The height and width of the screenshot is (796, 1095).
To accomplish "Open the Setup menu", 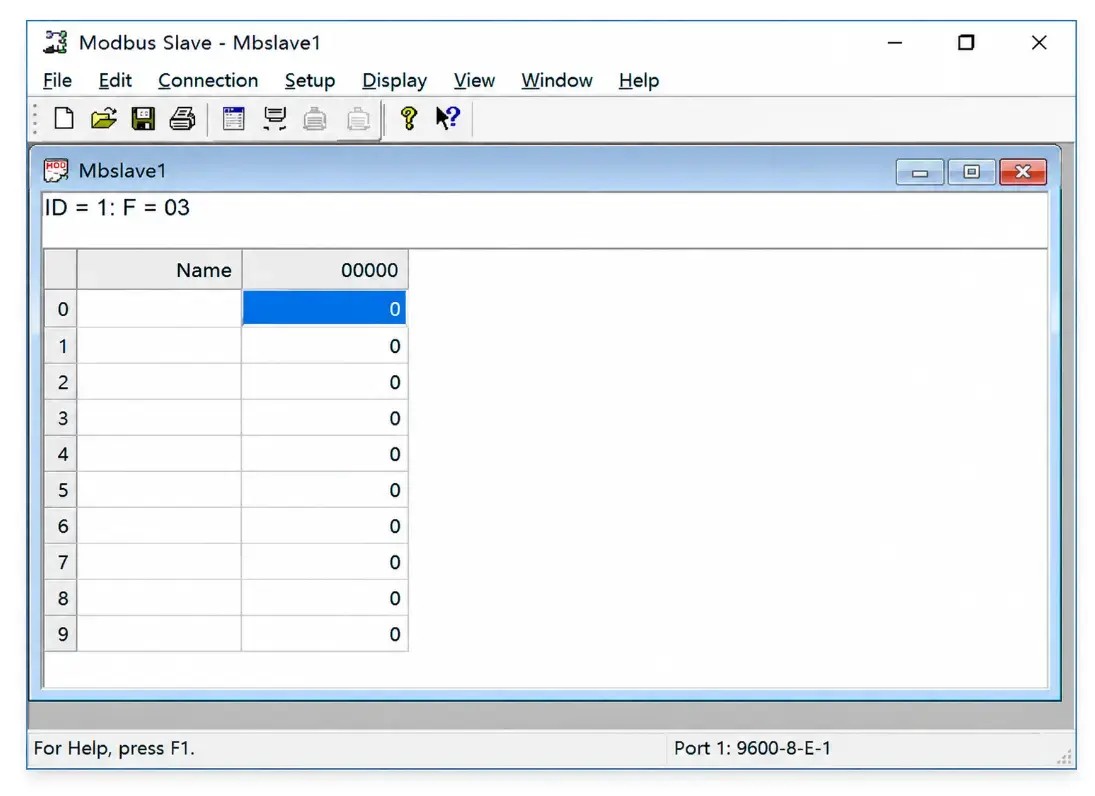I will tap(310, 81).
